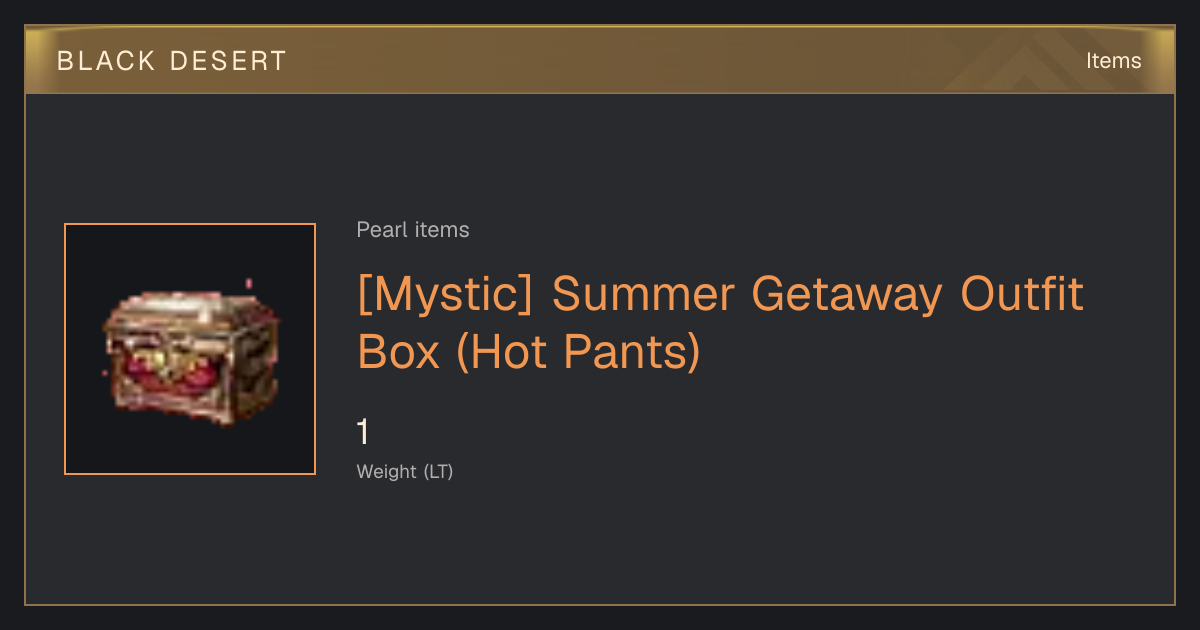Screen dimensions: 1200x630
Task: Click the gold header banner background
Action: [600, 61]
